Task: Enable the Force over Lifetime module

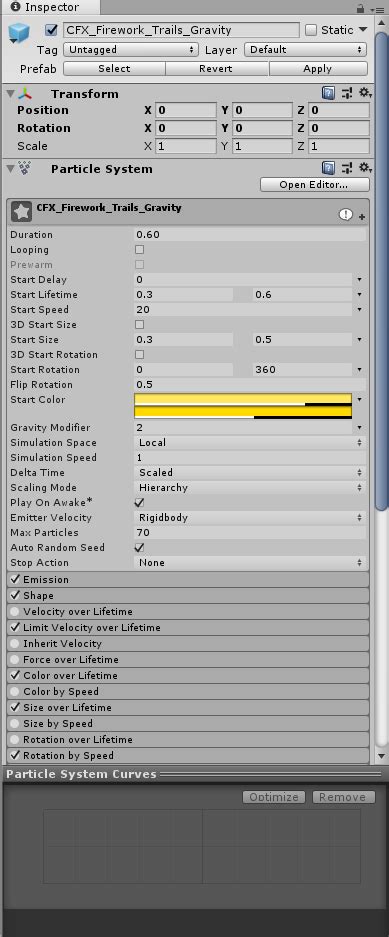Action: click(16, 659)
